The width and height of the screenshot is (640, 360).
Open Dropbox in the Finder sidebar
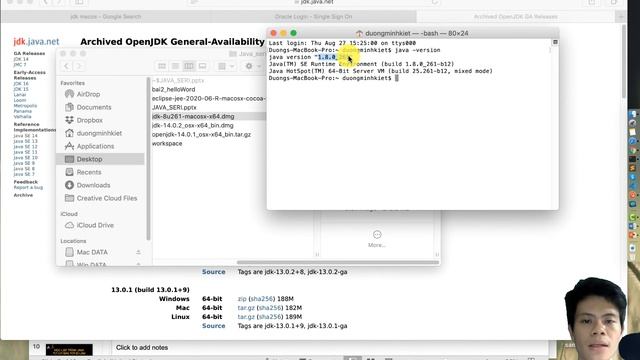[x=89, y=120]
